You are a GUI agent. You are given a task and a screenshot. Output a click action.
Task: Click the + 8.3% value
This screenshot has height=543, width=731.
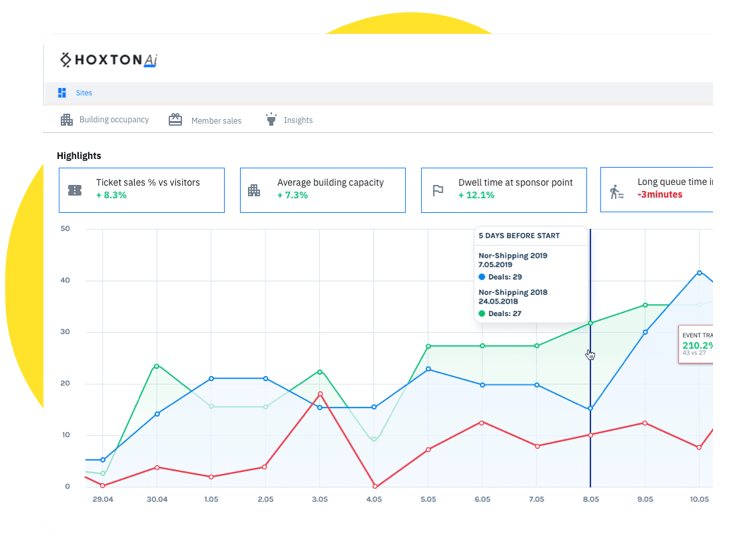[x=111, y=195]
